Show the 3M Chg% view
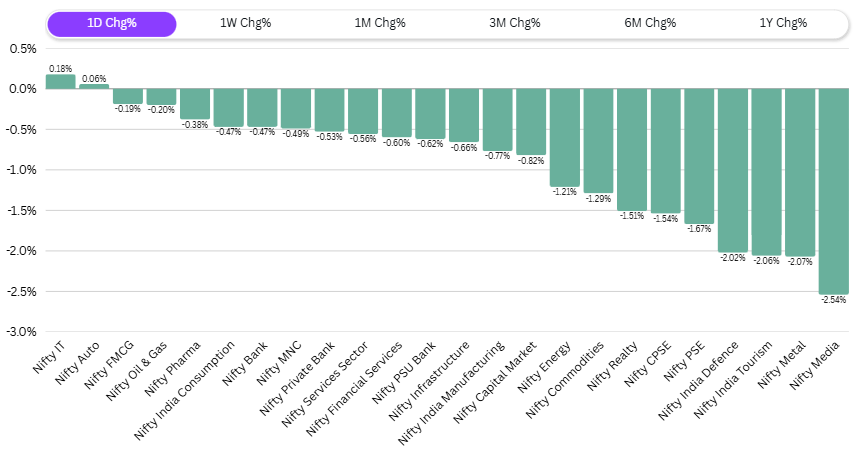This screenshot has height=452, width=857. (x=514, y=24)
